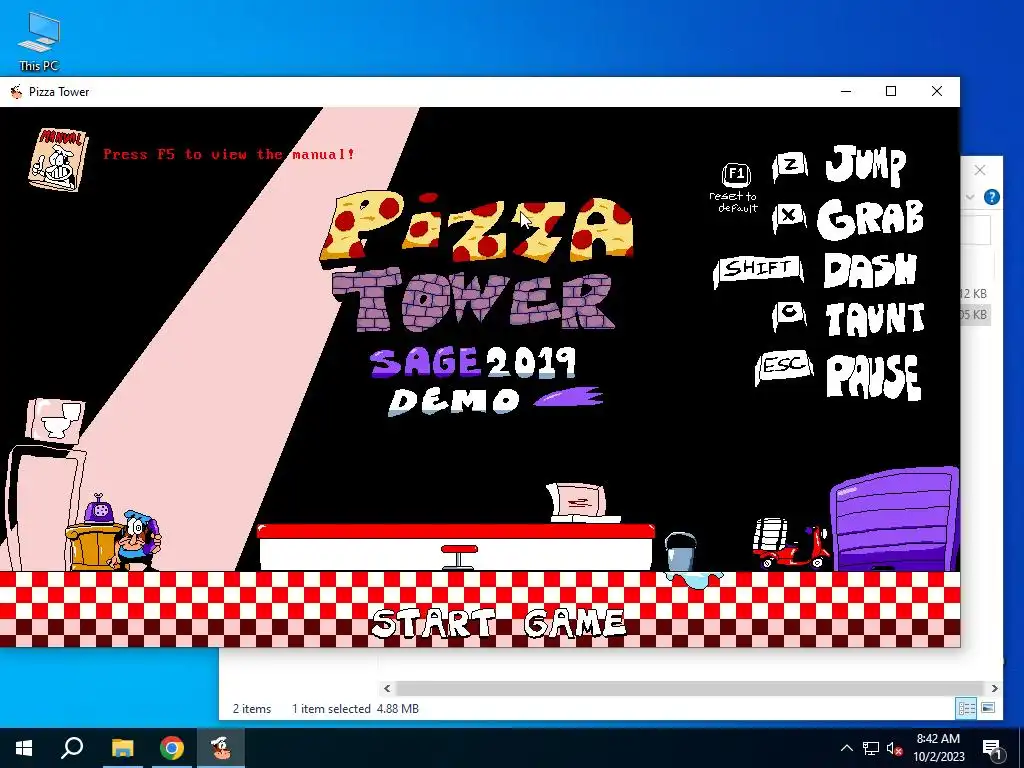Click the purple garage shutter door
This screenshot has height=768, width=1024.
895,519
